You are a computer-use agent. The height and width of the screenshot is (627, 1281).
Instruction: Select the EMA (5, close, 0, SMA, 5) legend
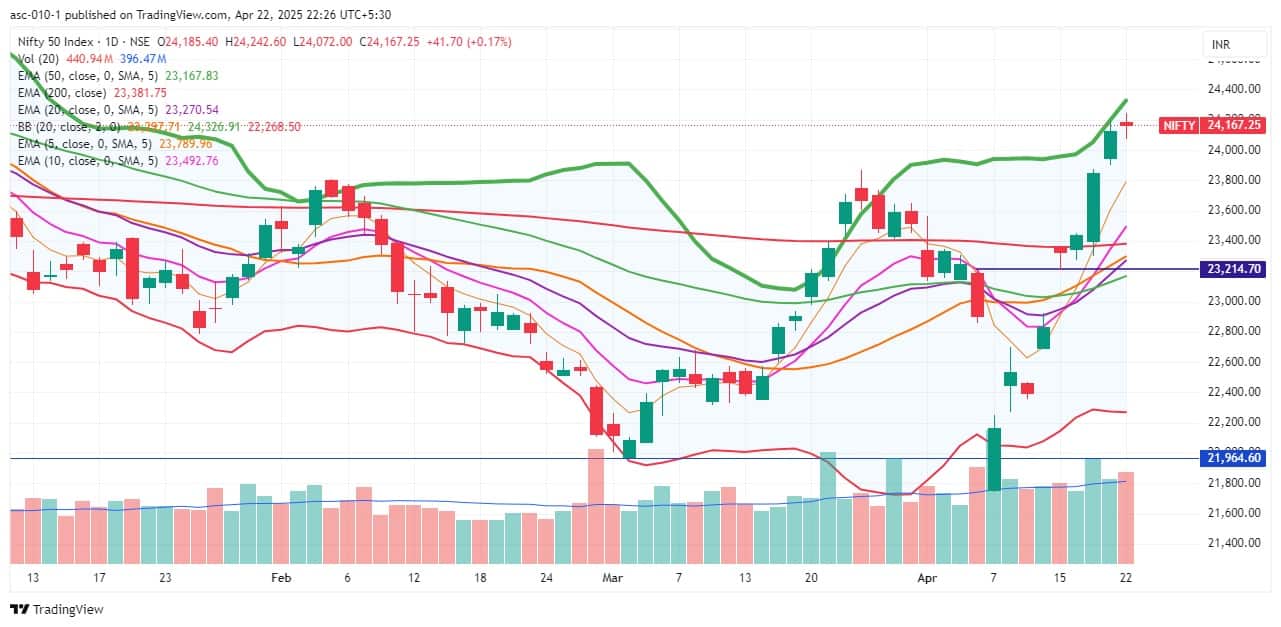[x=82, y=144]
